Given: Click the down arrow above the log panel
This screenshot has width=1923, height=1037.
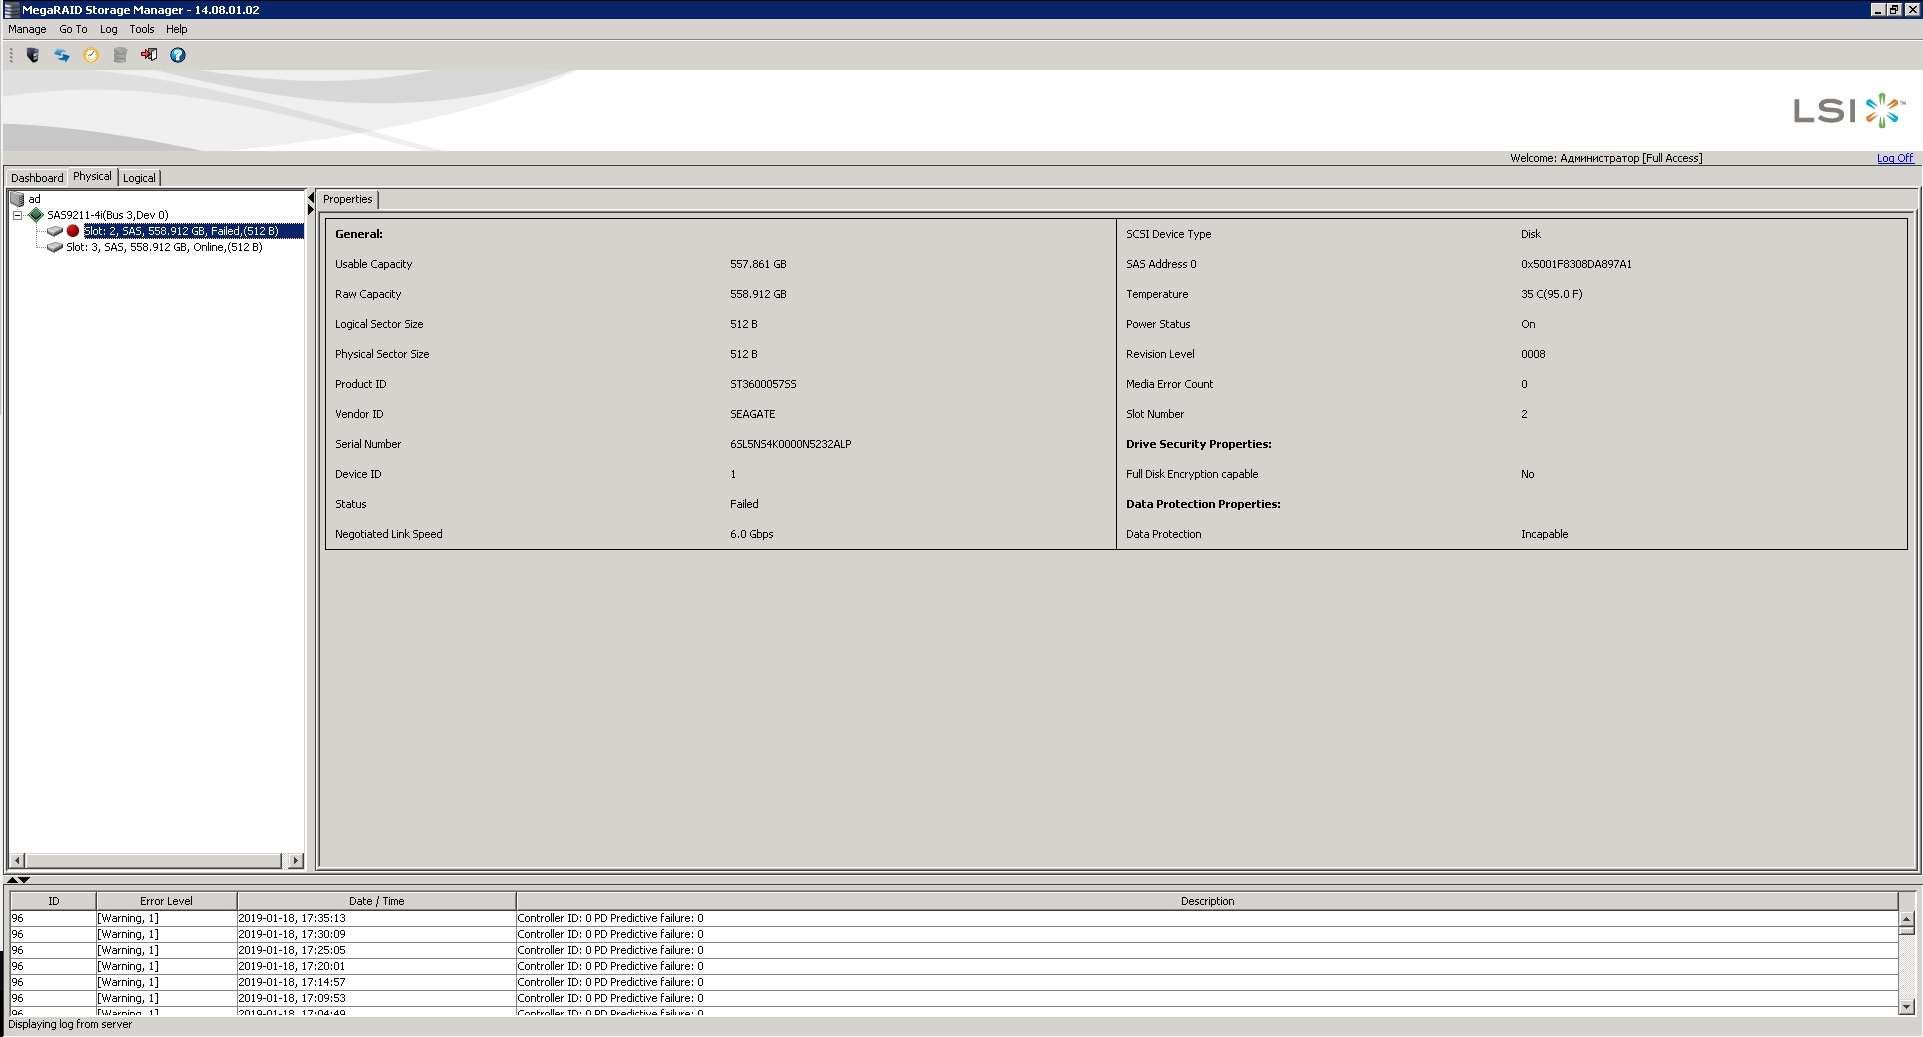Looking at the screenshot, I should pyautogui.click(x=24, y=880).
